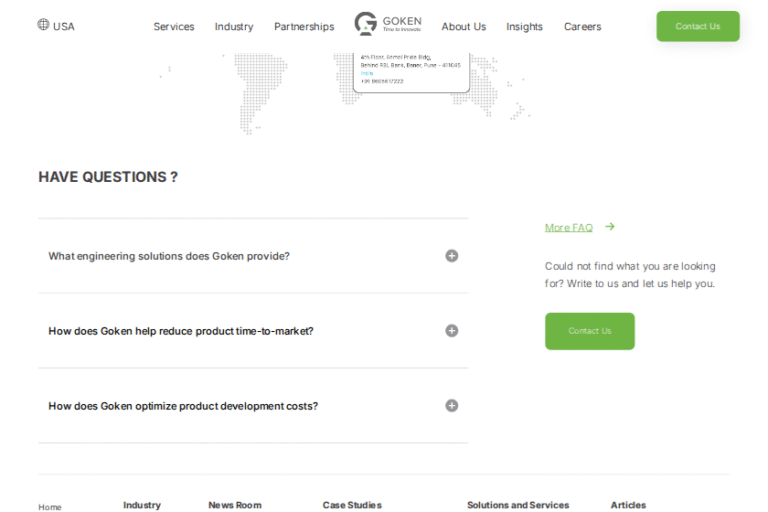Click plus icon for engineering solutions question
The image size is (768, 512).
pyautogui.click(x=451, y=256)
